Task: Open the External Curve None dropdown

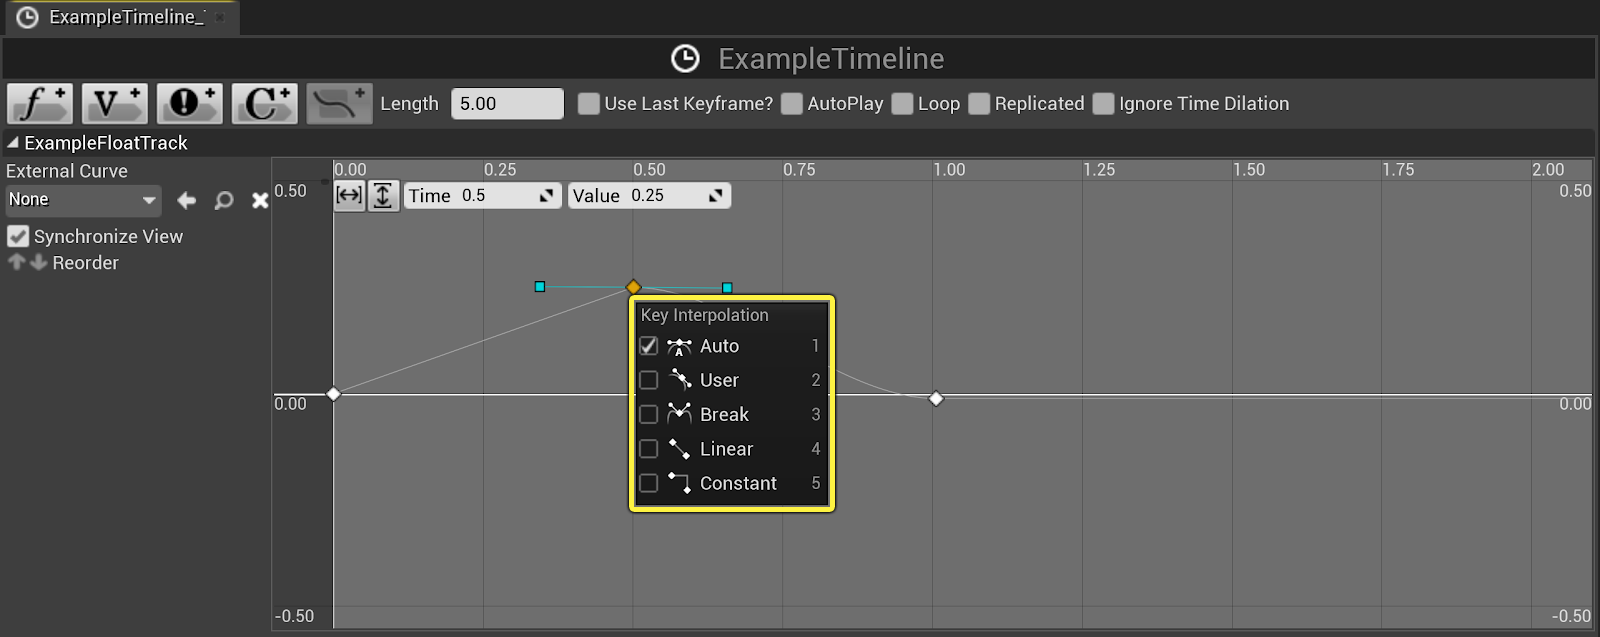Action: coord(82,200)
